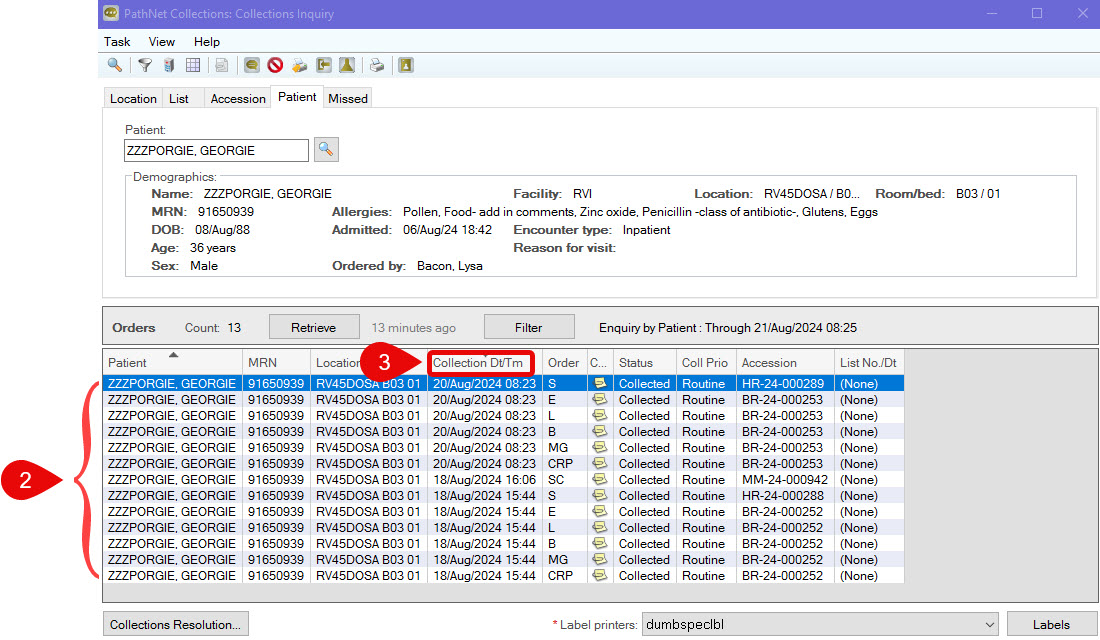
Task: Click the magnifying glass search toolbar icon
Action: (x=114, y=65)
